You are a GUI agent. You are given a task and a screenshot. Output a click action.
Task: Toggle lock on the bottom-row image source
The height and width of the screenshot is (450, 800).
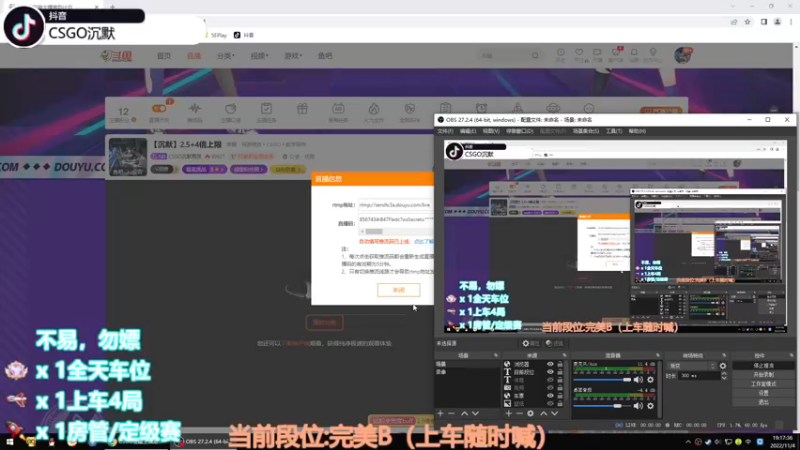(560, 404)
